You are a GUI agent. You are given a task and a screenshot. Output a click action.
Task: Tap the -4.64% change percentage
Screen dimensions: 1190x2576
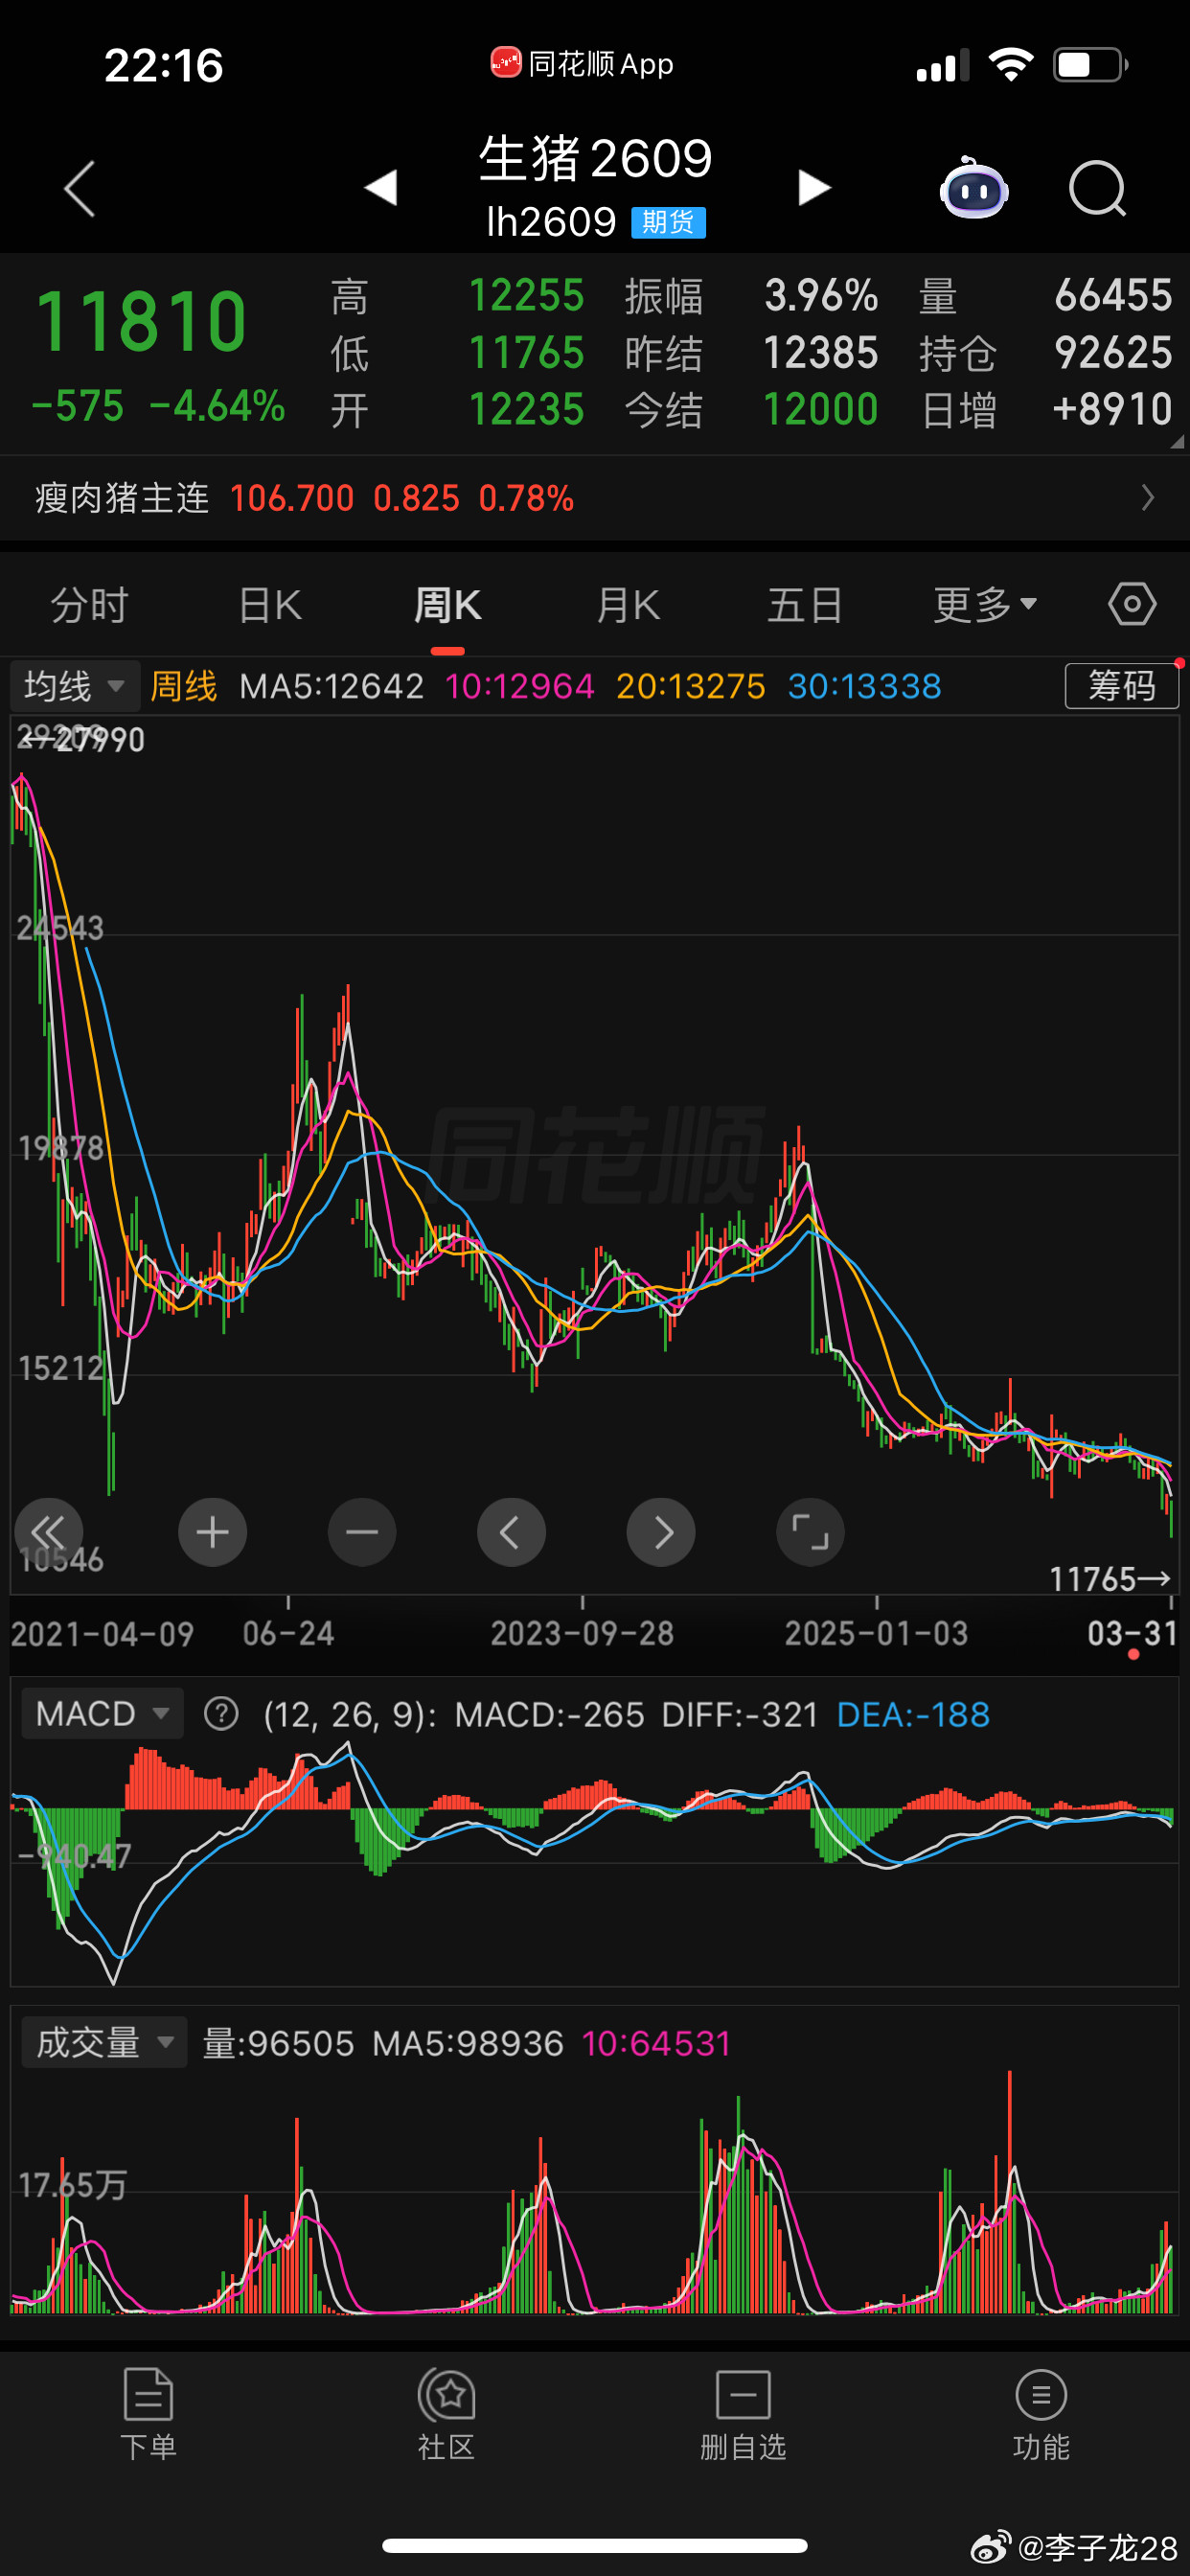click(x=217, y=406)
